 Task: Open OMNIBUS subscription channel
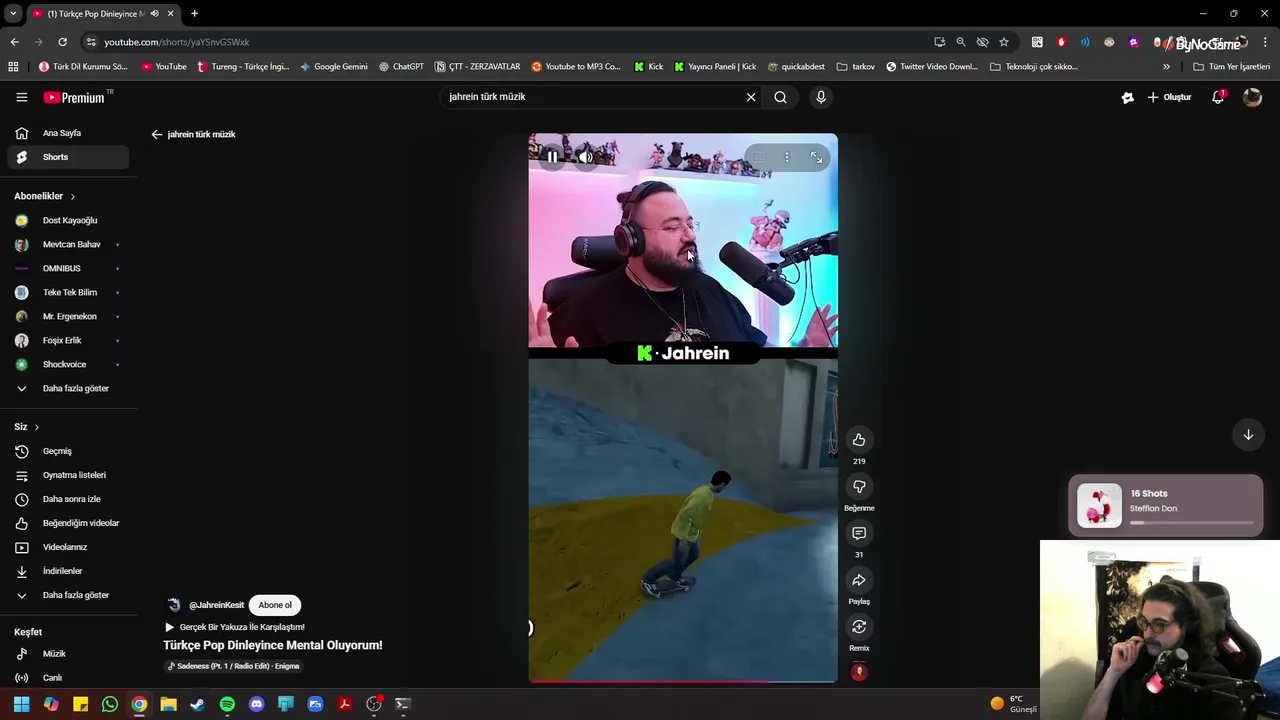(x=68, y=268)
